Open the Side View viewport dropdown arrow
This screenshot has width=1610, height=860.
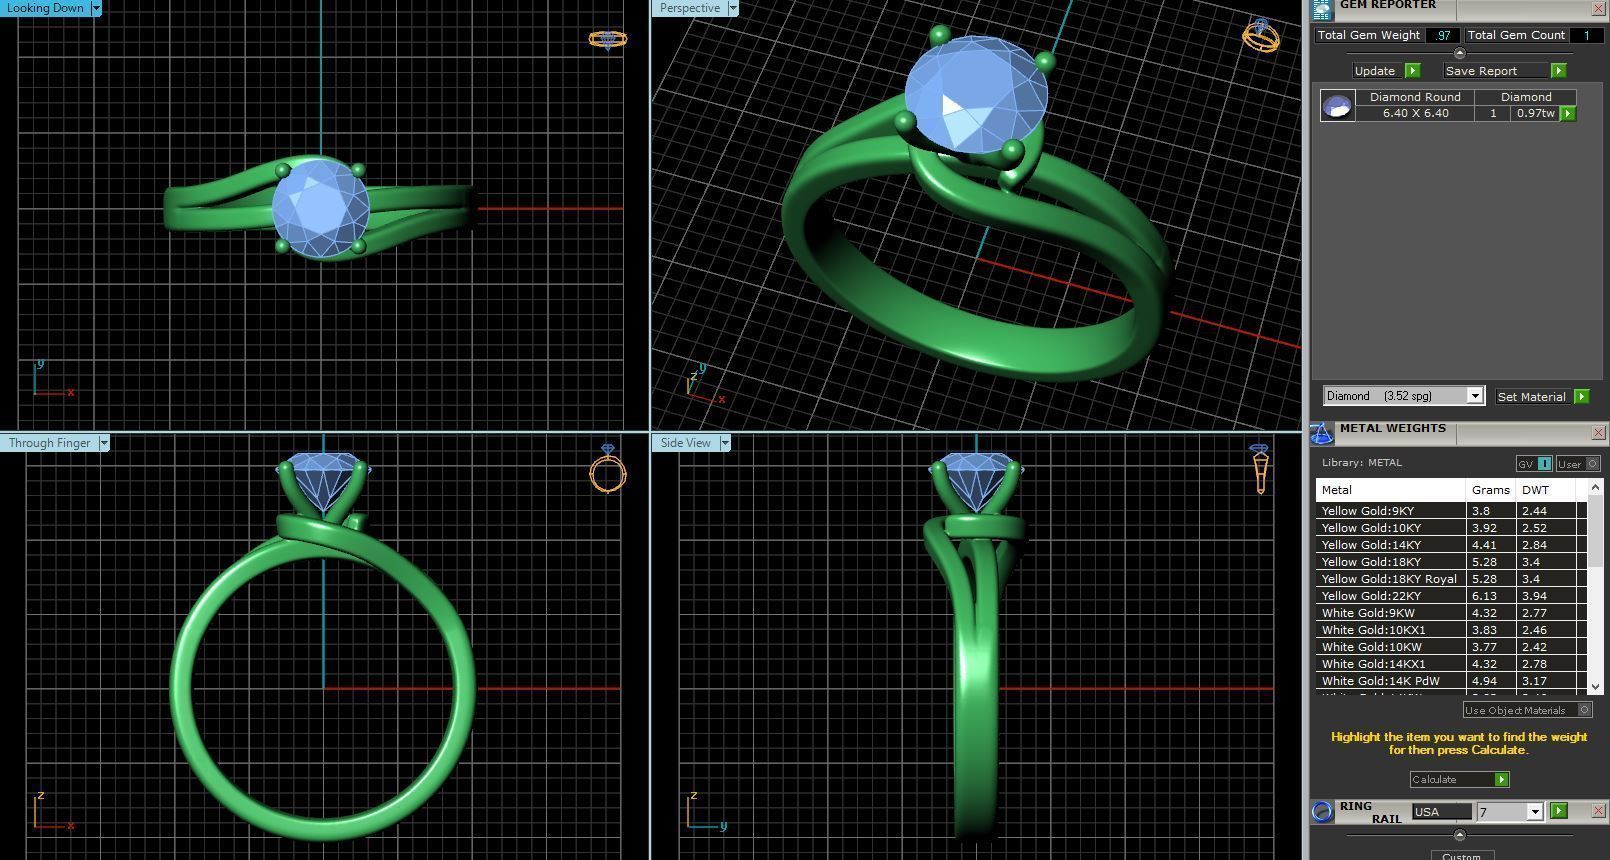(x=725, y=443)
